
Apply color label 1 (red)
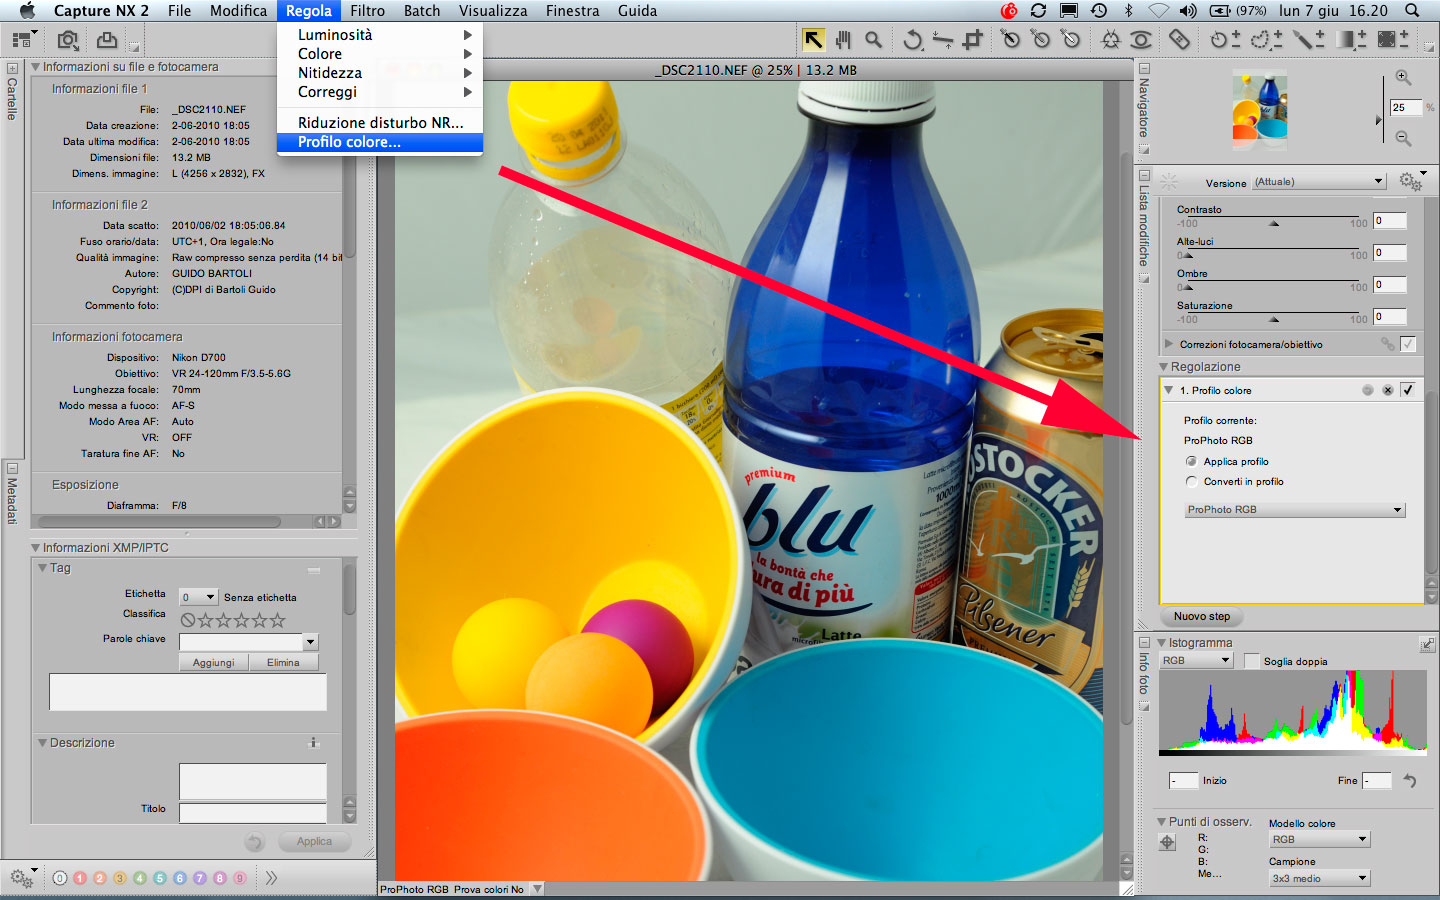(80, 878)
